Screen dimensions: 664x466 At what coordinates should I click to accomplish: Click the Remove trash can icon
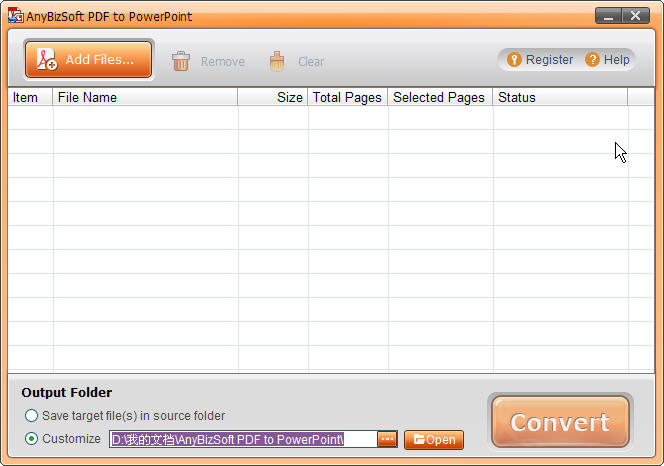click(x=181, y=61)
